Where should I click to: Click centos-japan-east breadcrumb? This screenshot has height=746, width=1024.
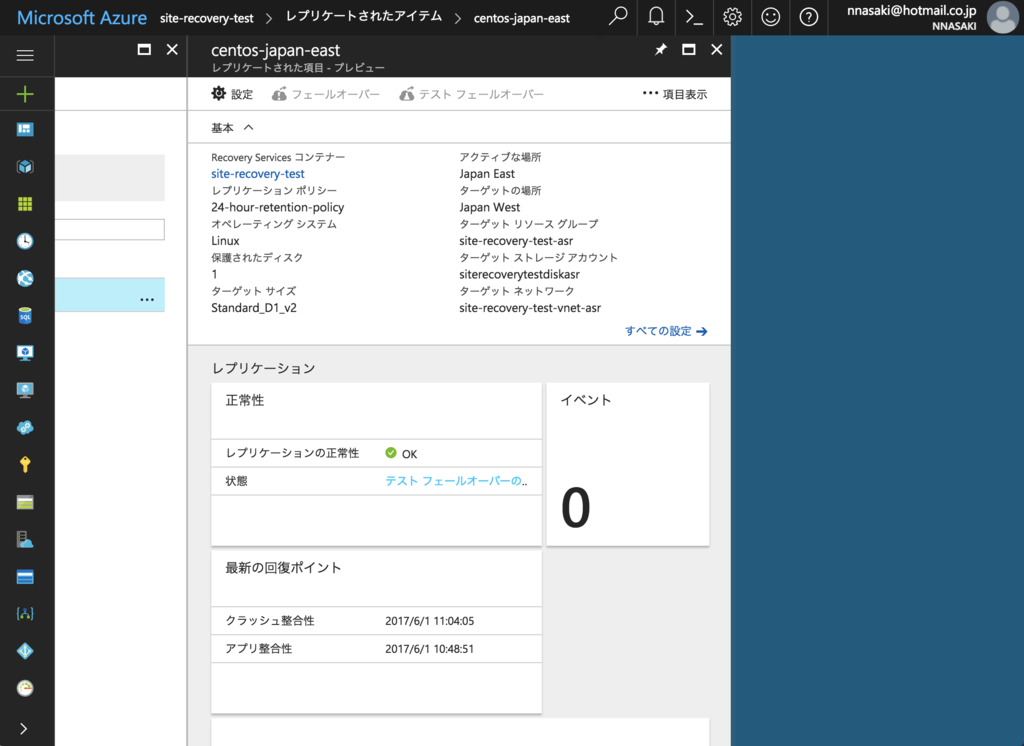pyautogui.click(x=521, y=18)
